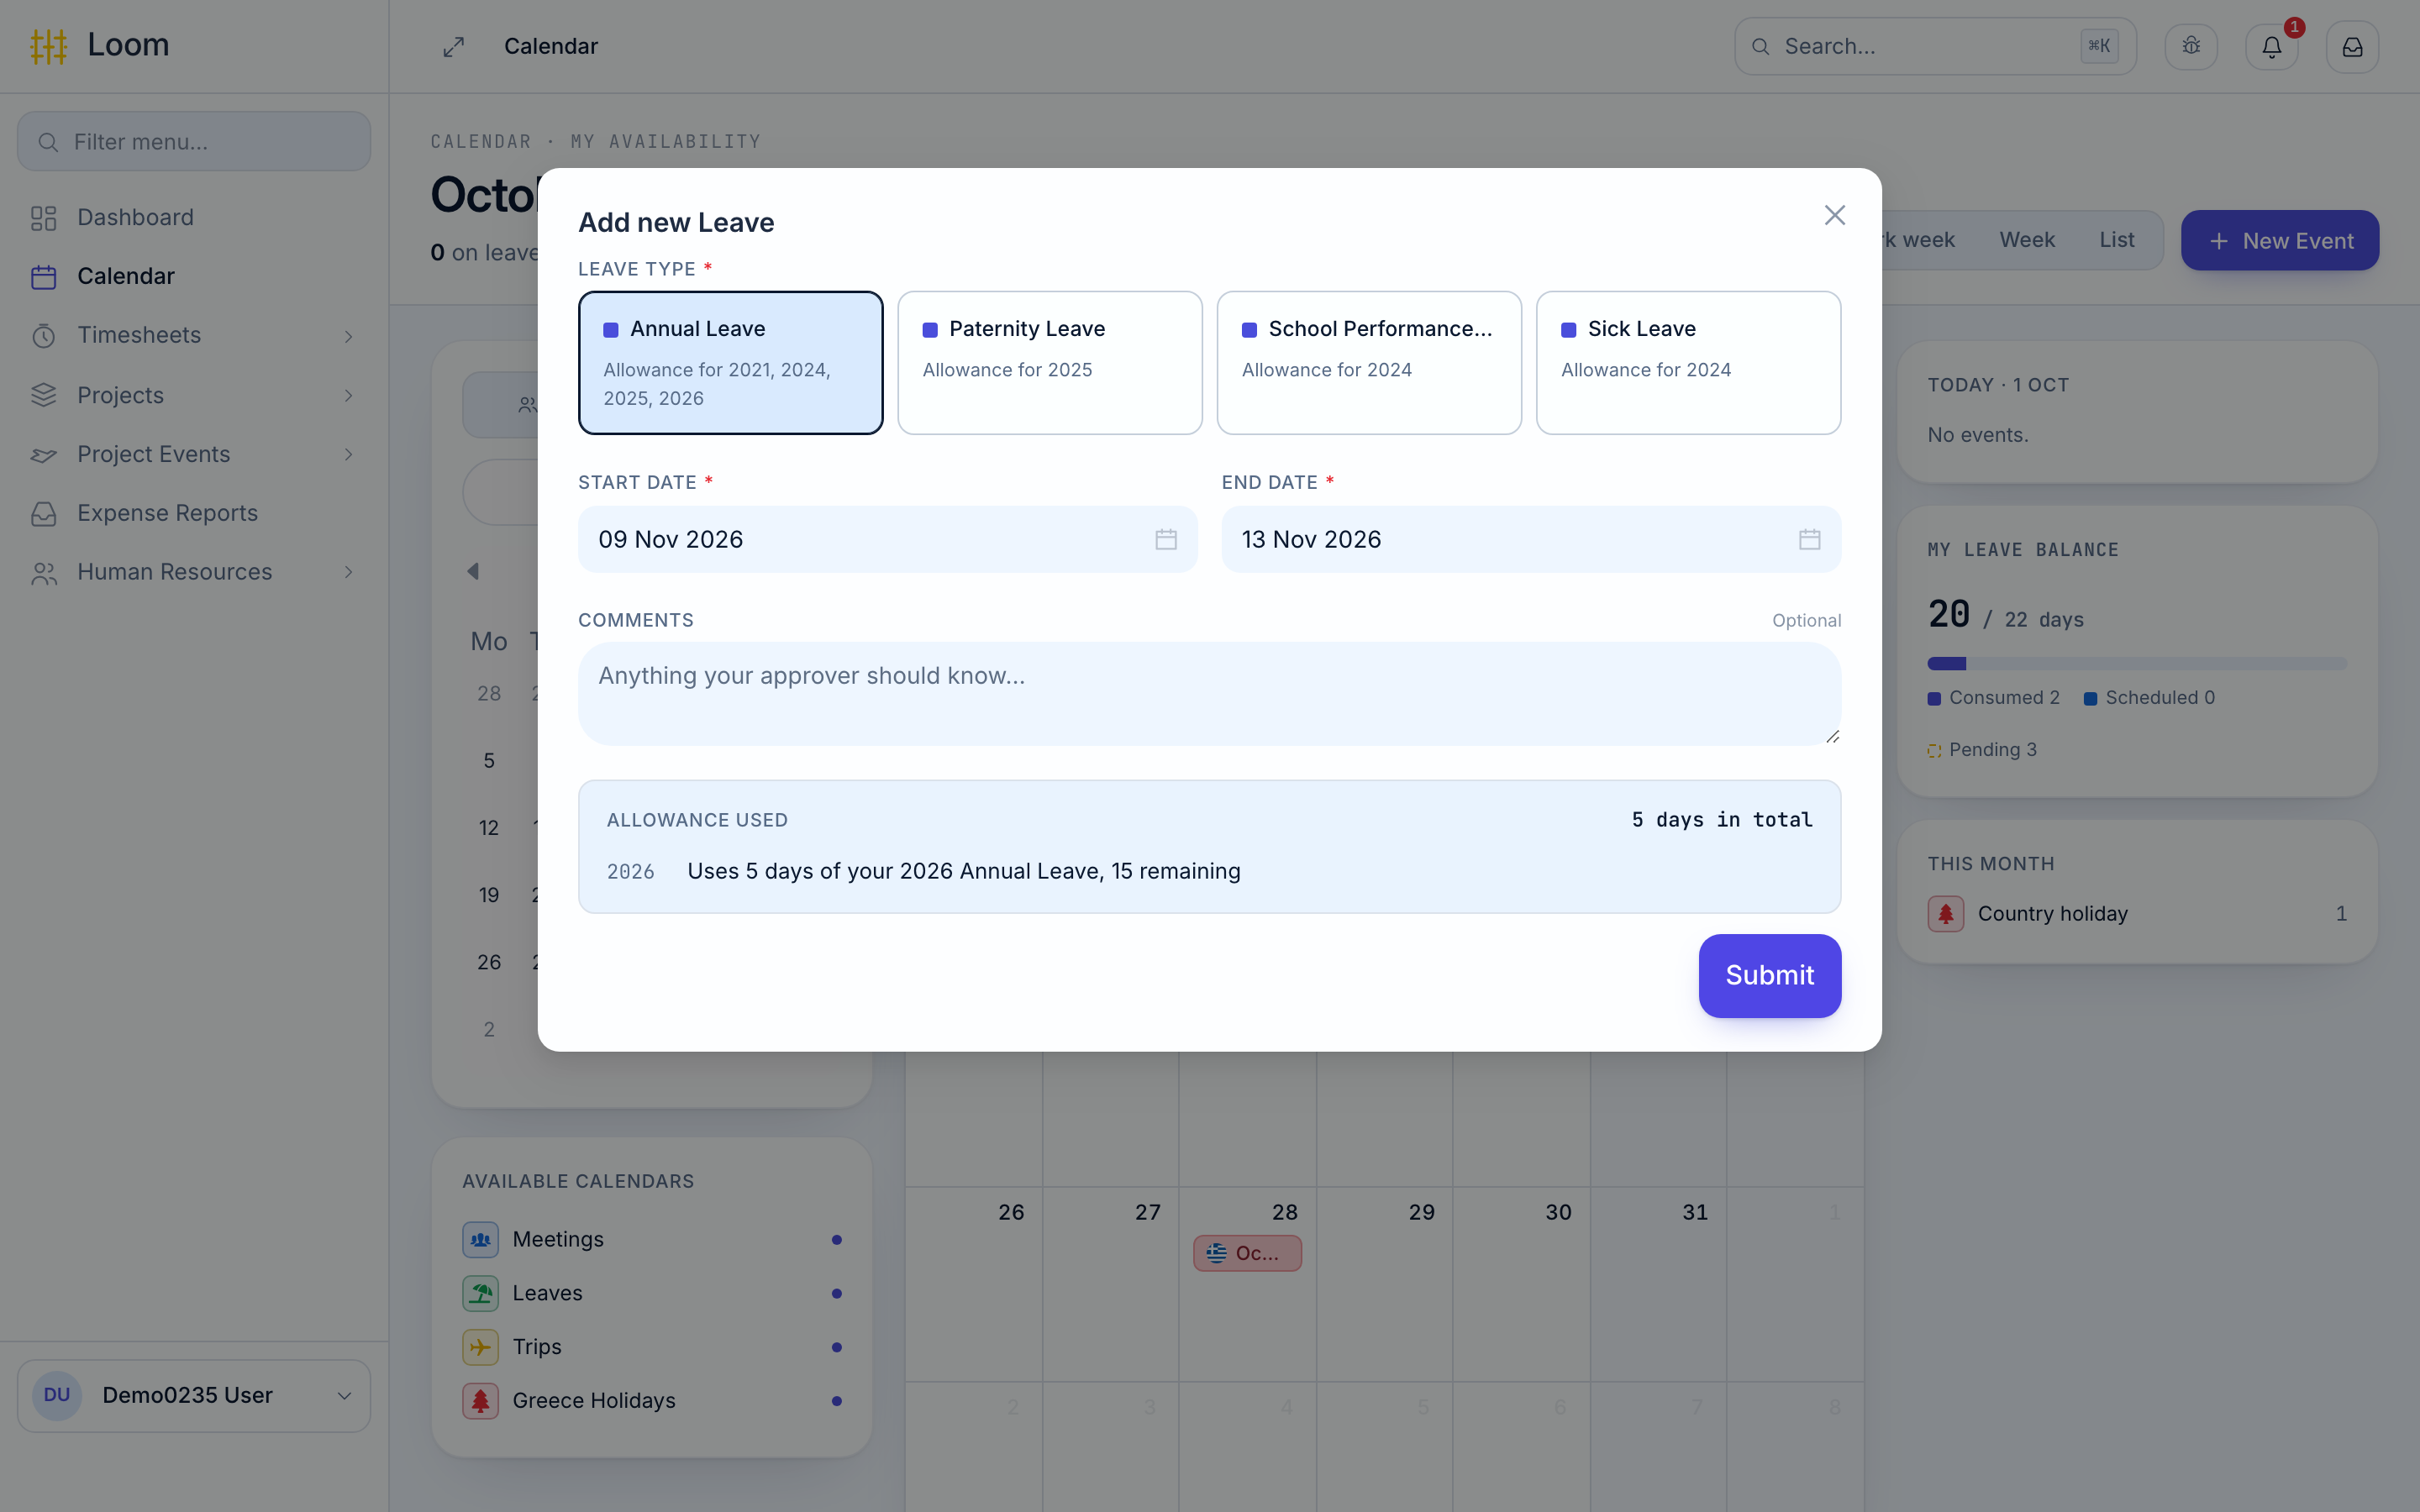The image size is (2420, 1512).
Task: Click the New Event button
Action: [x=2279, y=240]
